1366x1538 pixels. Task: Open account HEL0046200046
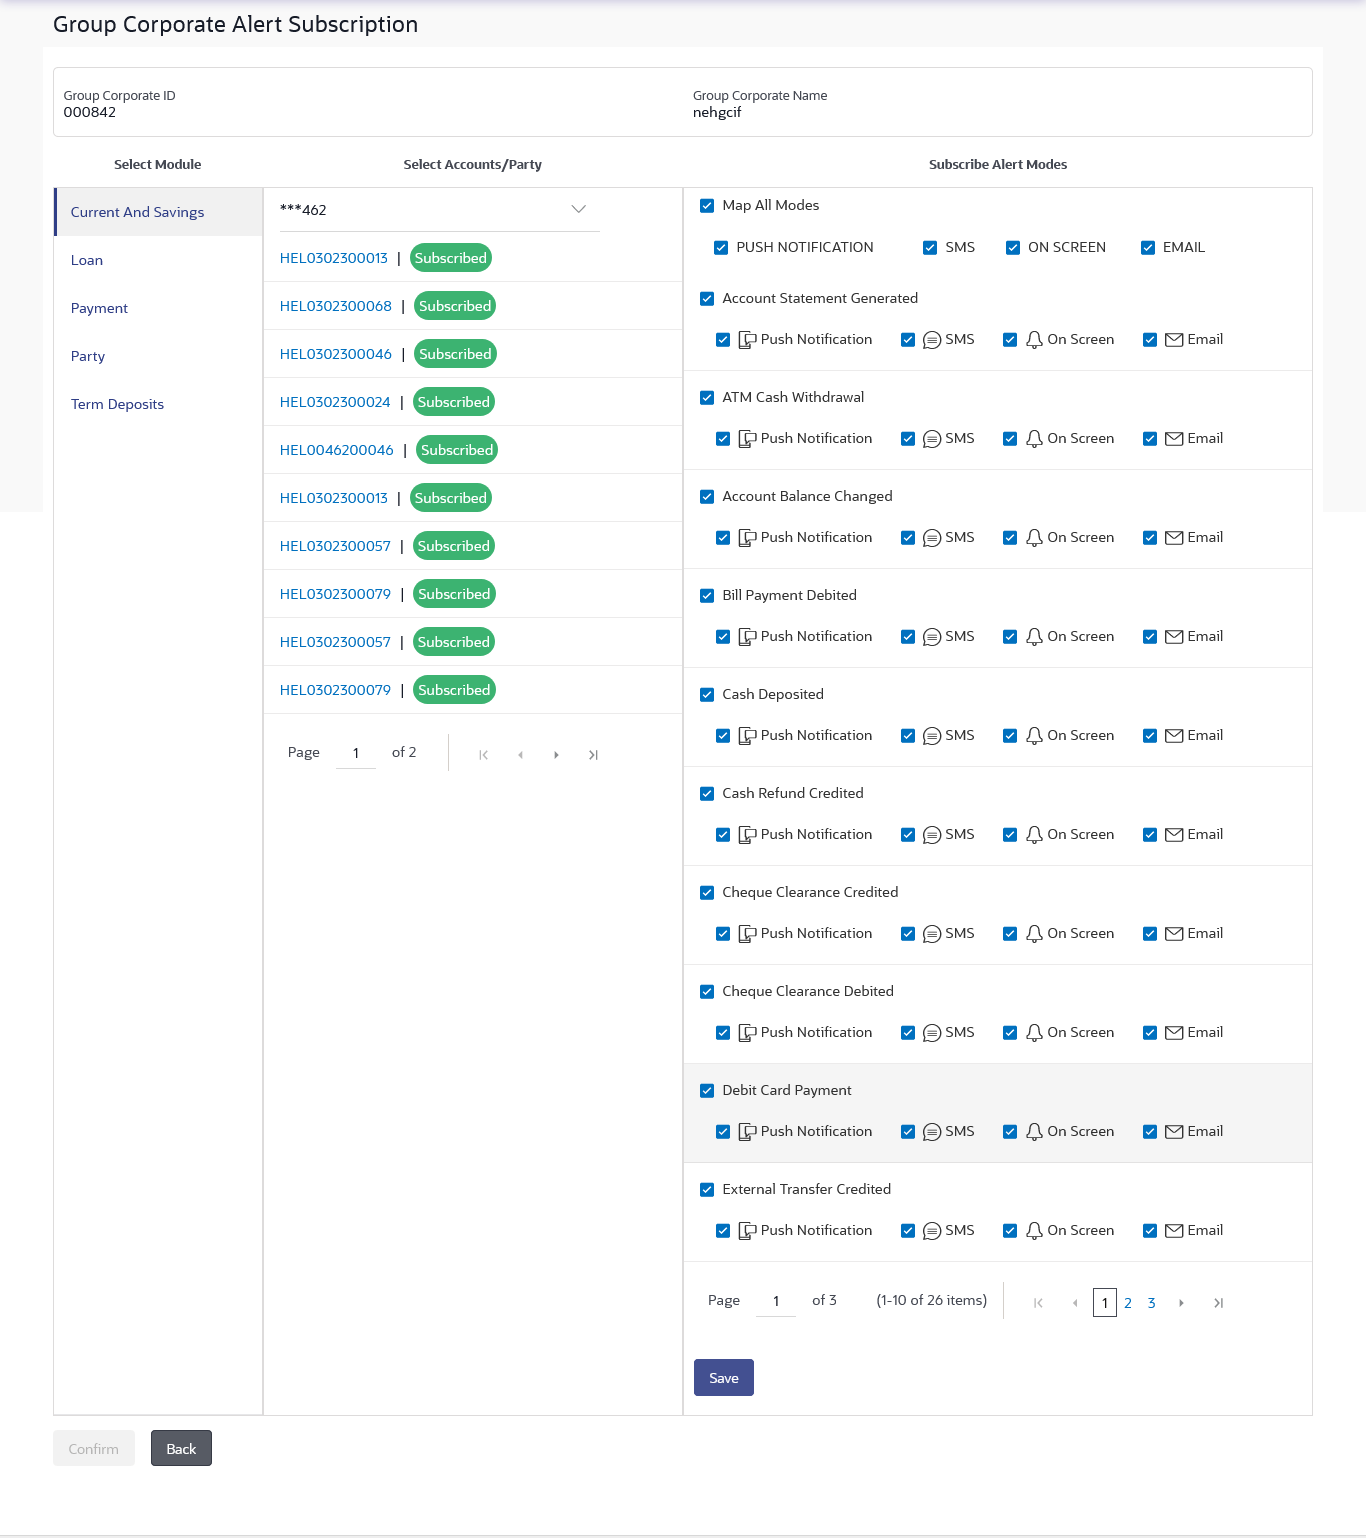pos(337,450)
